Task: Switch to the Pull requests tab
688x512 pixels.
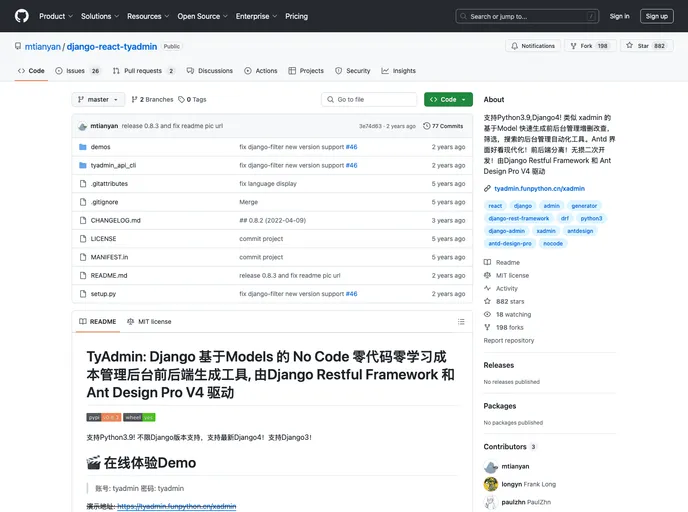Action: point(143,71)
